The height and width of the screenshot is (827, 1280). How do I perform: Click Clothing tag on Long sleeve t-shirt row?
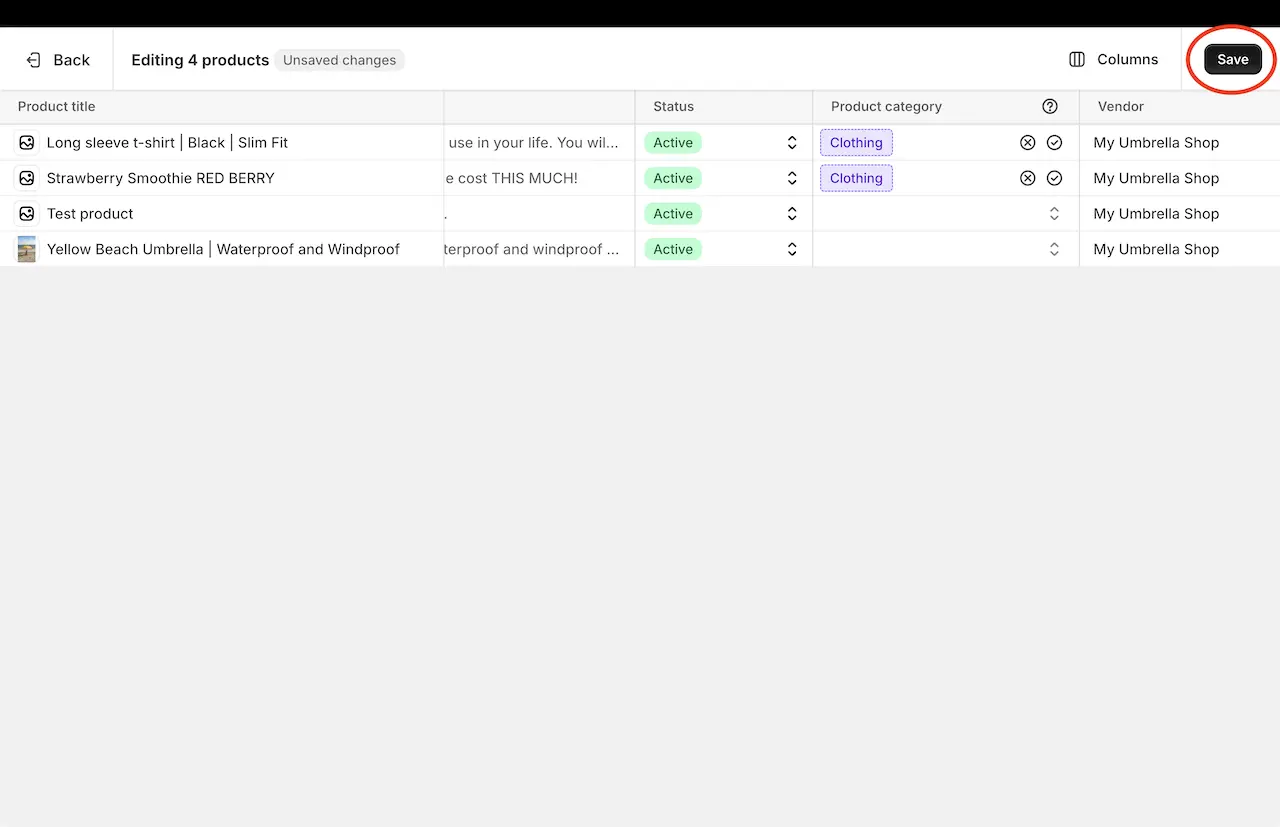[x=856, y=143]
